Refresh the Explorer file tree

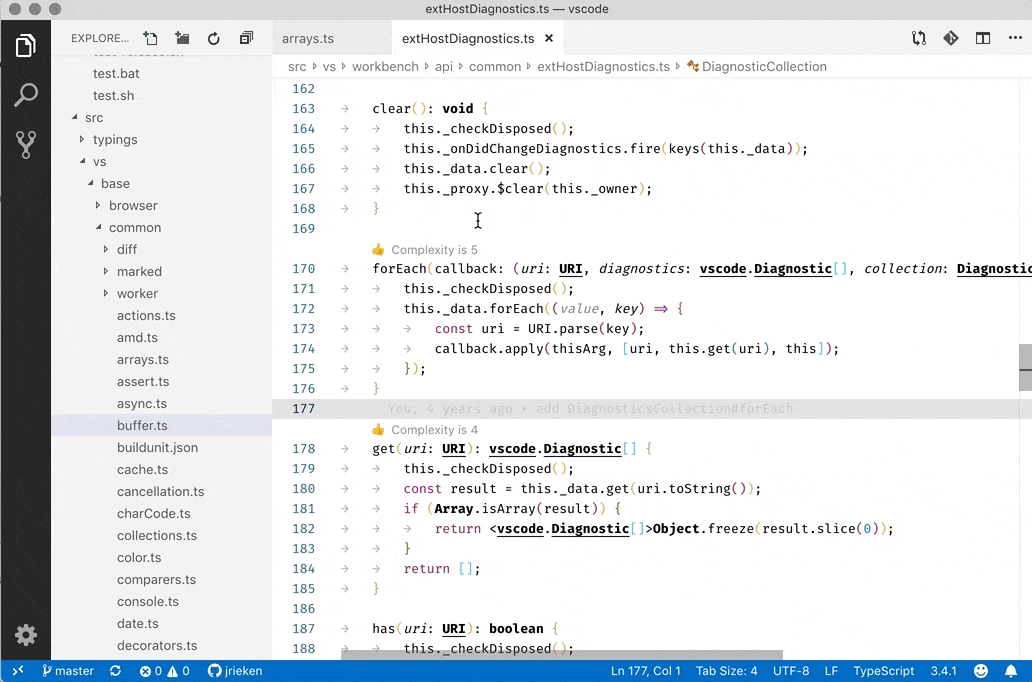coord(214,39)
